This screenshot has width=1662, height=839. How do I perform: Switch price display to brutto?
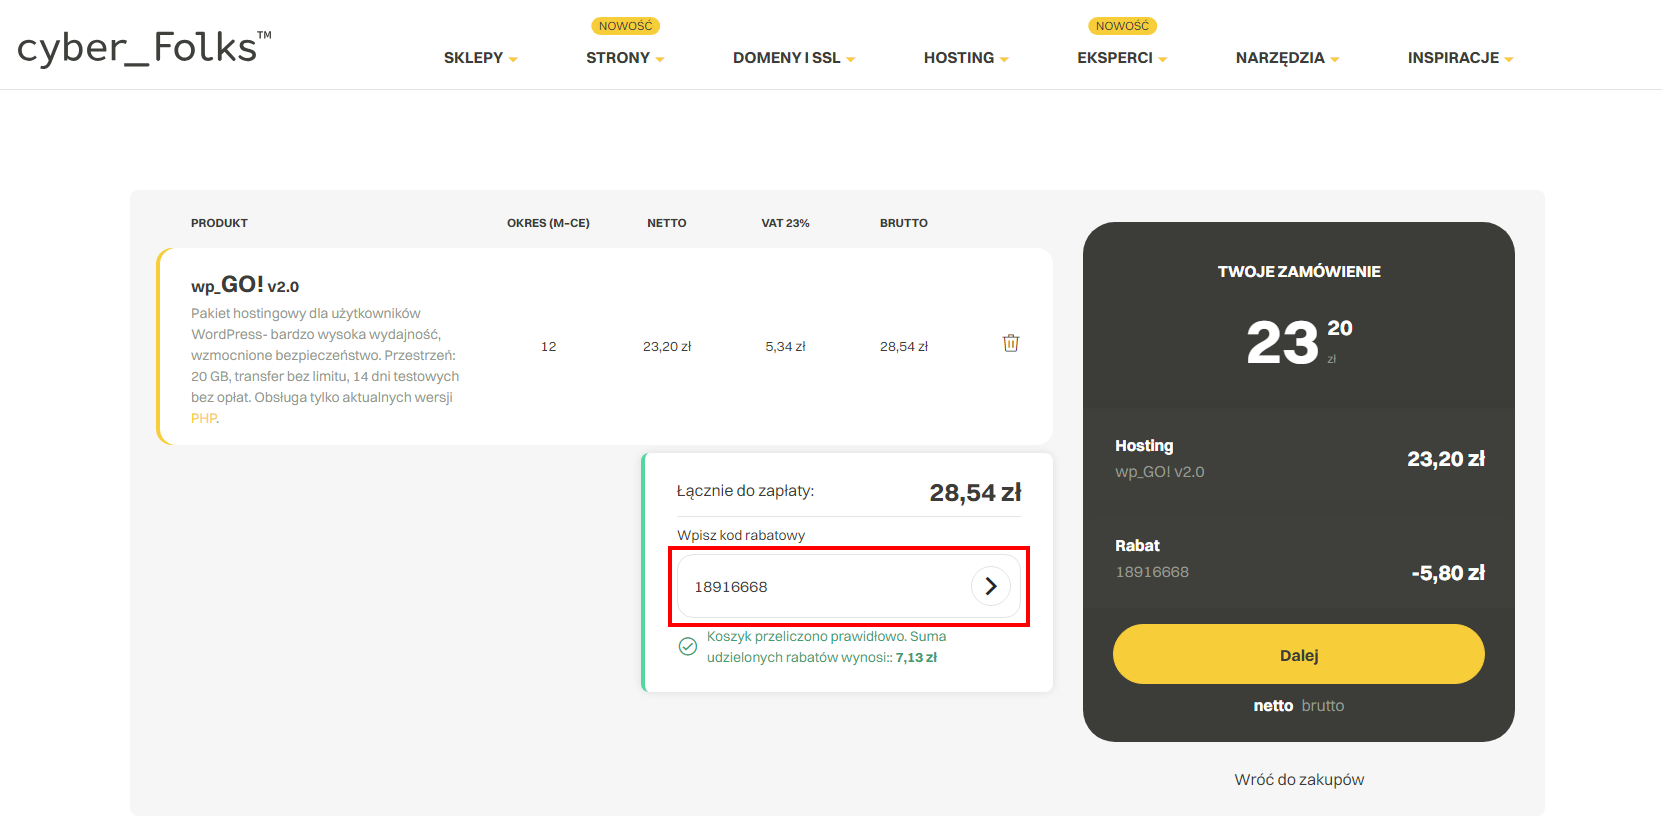pos(1323,706)
